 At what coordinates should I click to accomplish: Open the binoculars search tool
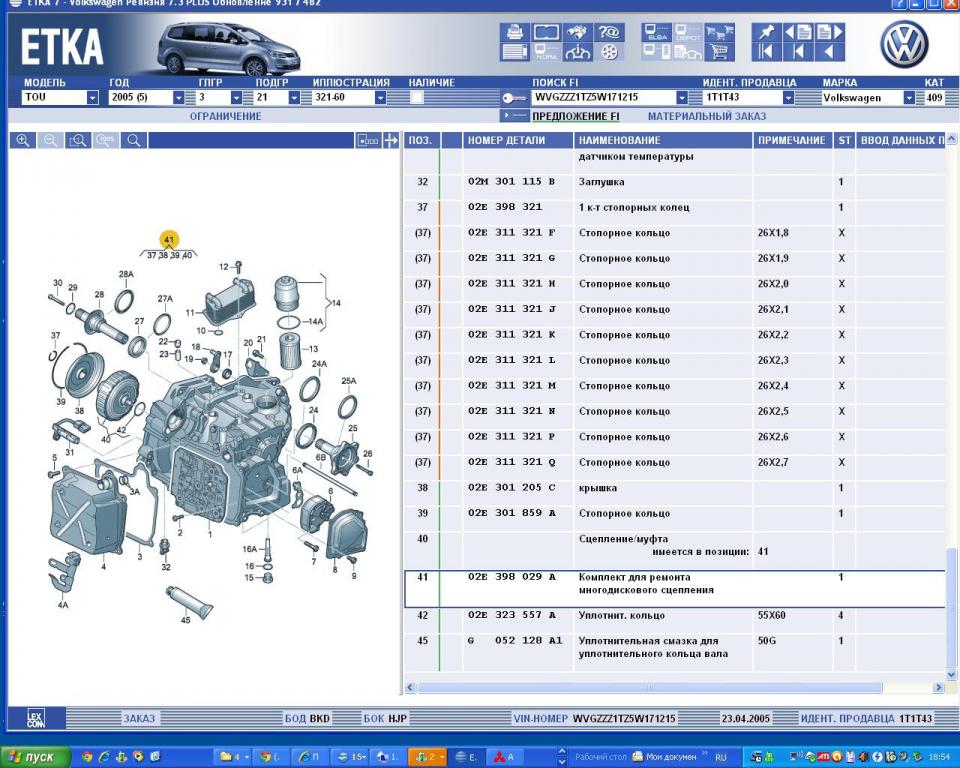(577, 32)
